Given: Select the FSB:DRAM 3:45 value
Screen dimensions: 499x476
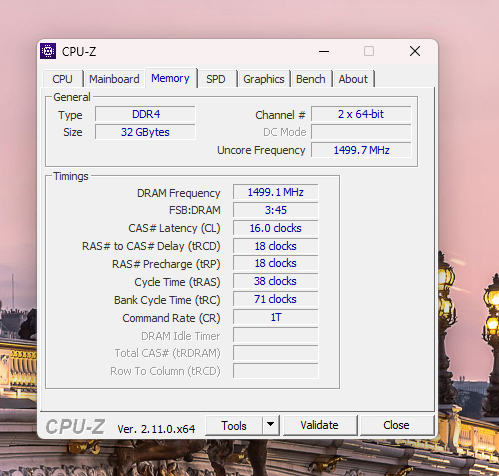Looking at the screenshot, I should 276,210.
